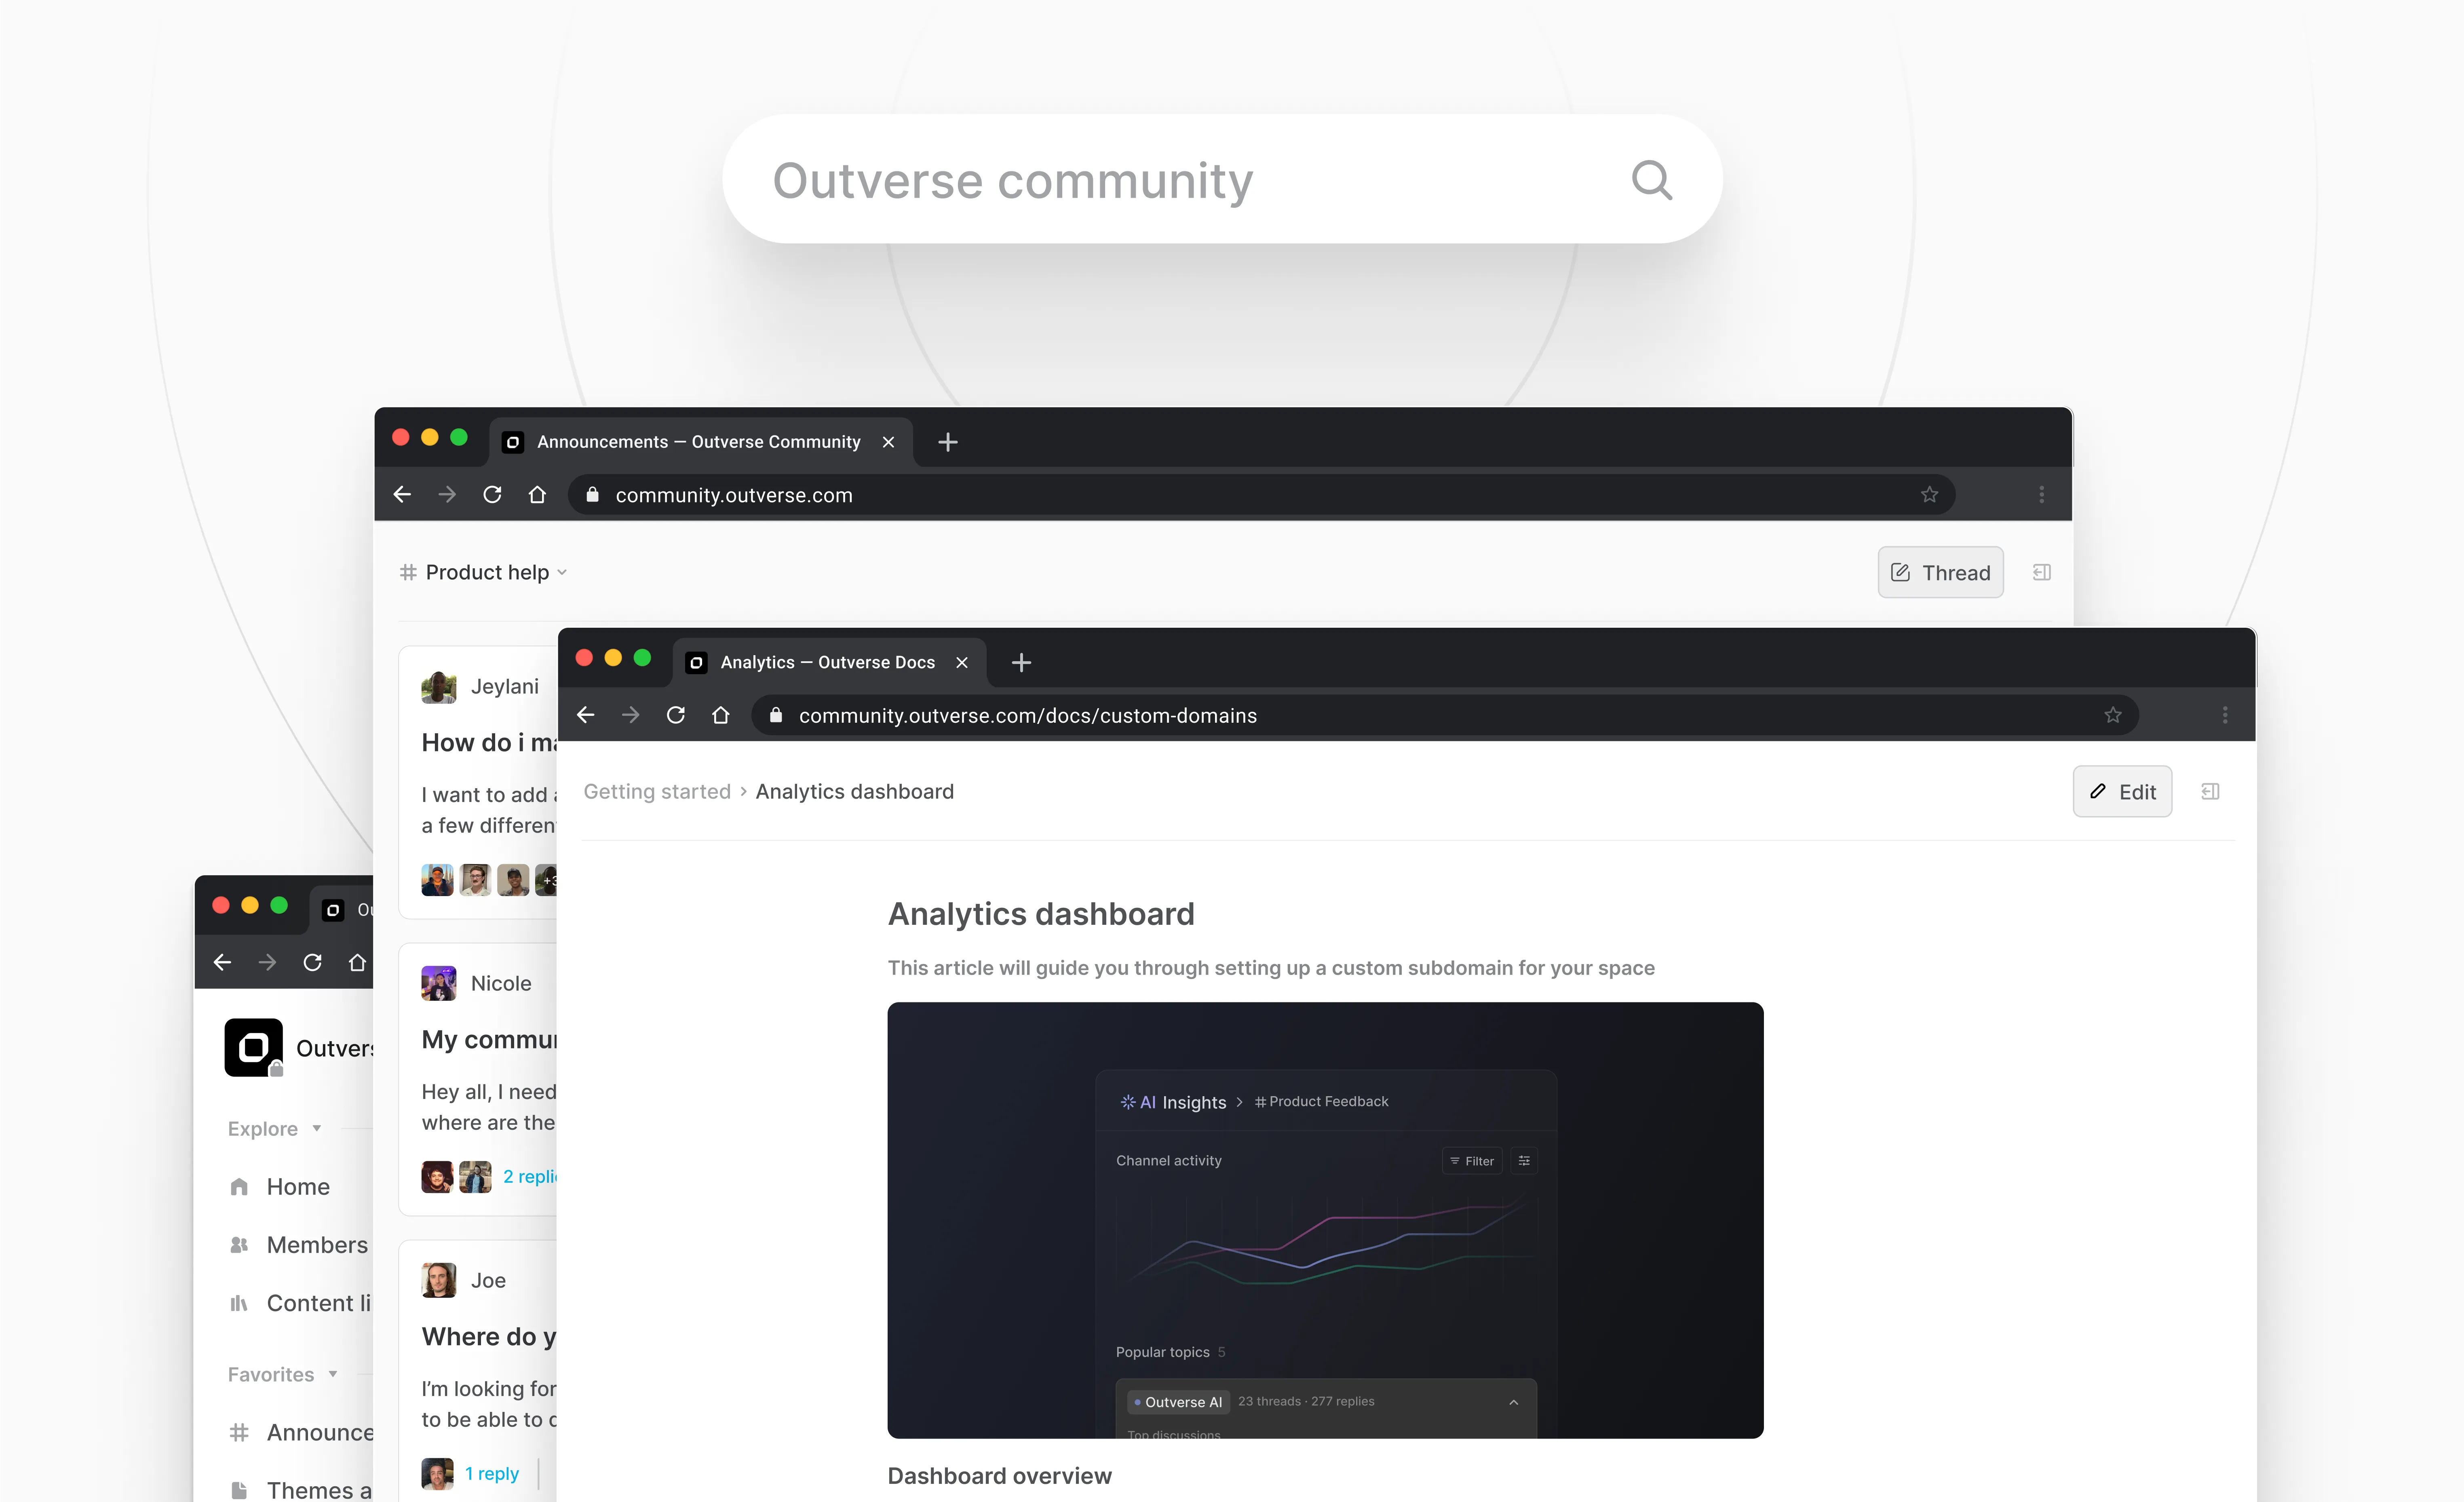Toggle side panel icon next to Edit button
The height and width of the screenshot is (1502, 2464).
tap(2210, 791)
